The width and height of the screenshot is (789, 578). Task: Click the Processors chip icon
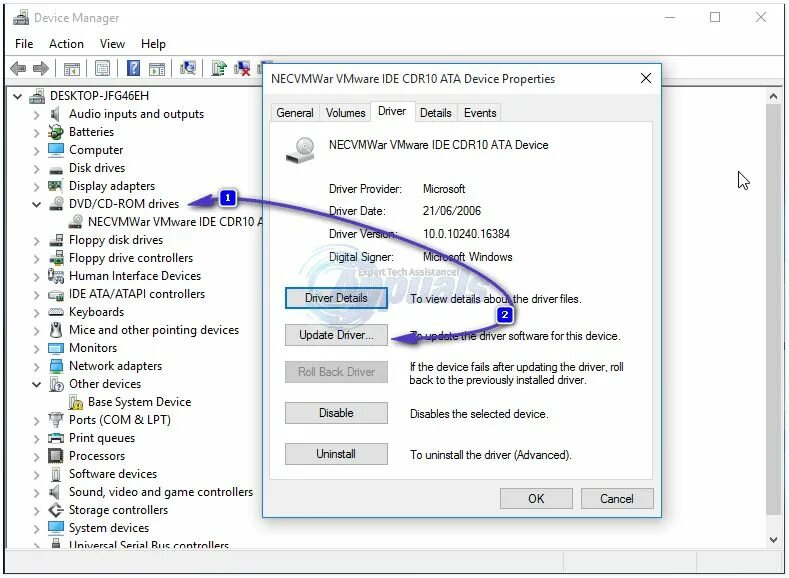tap(55, 456)
